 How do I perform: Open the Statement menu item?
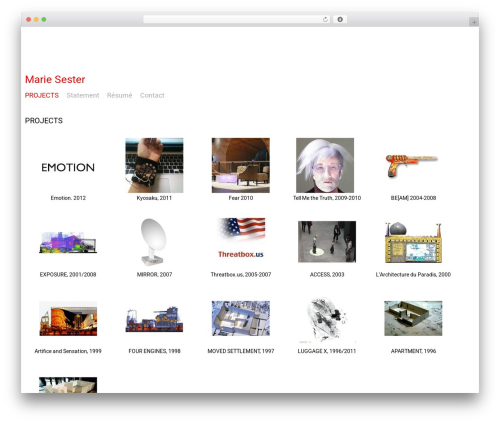[x=83, y=95]
